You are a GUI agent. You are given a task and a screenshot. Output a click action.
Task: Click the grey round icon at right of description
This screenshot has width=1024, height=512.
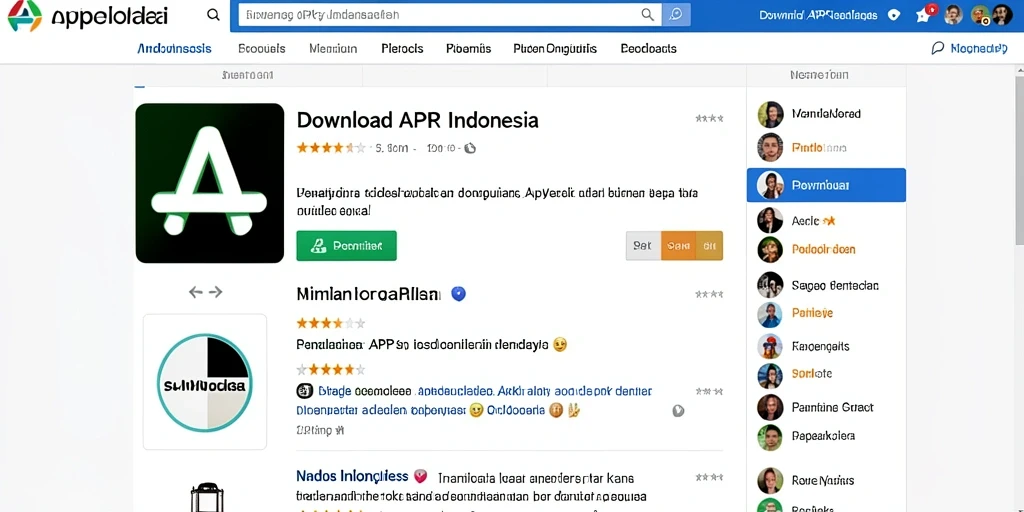[x=678, y=411]
